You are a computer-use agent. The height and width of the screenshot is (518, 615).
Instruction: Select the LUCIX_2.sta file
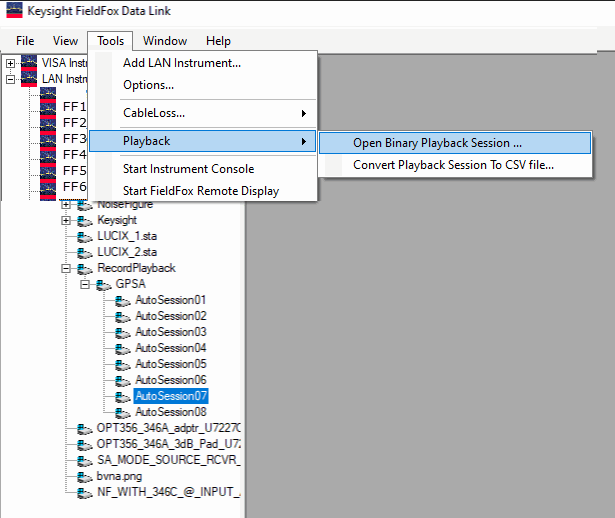point(127,252)
